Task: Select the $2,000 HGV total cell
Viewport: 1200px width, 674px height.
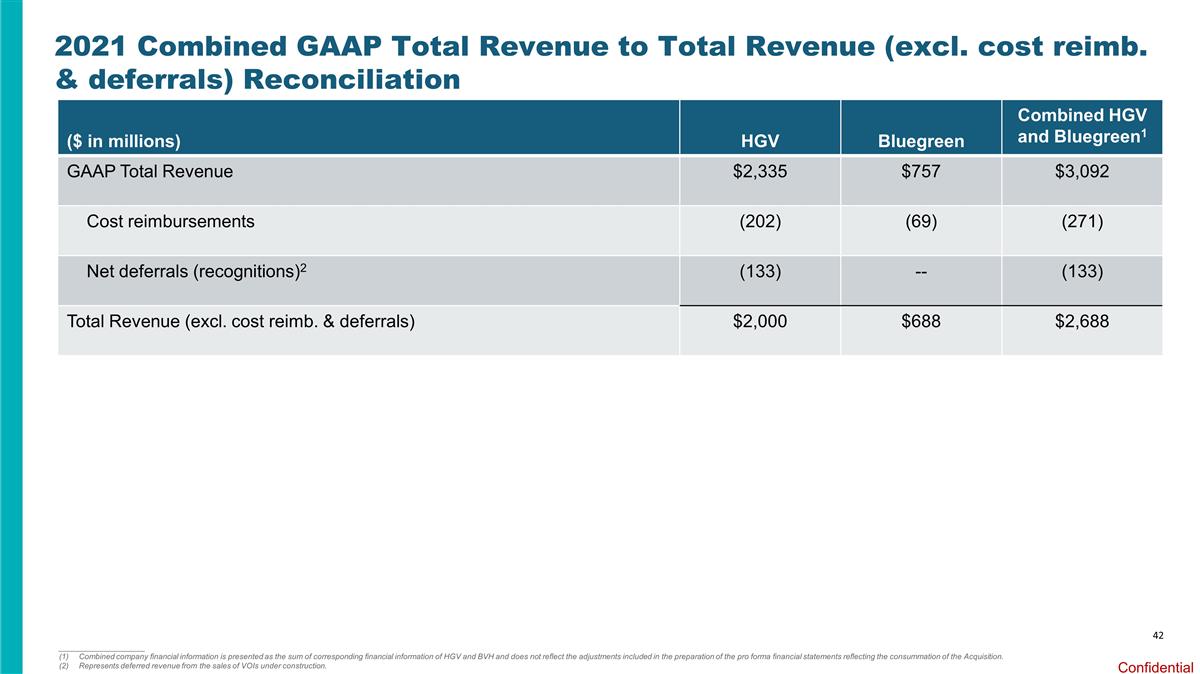Action: pyautogui.click(x=760, y=321)
